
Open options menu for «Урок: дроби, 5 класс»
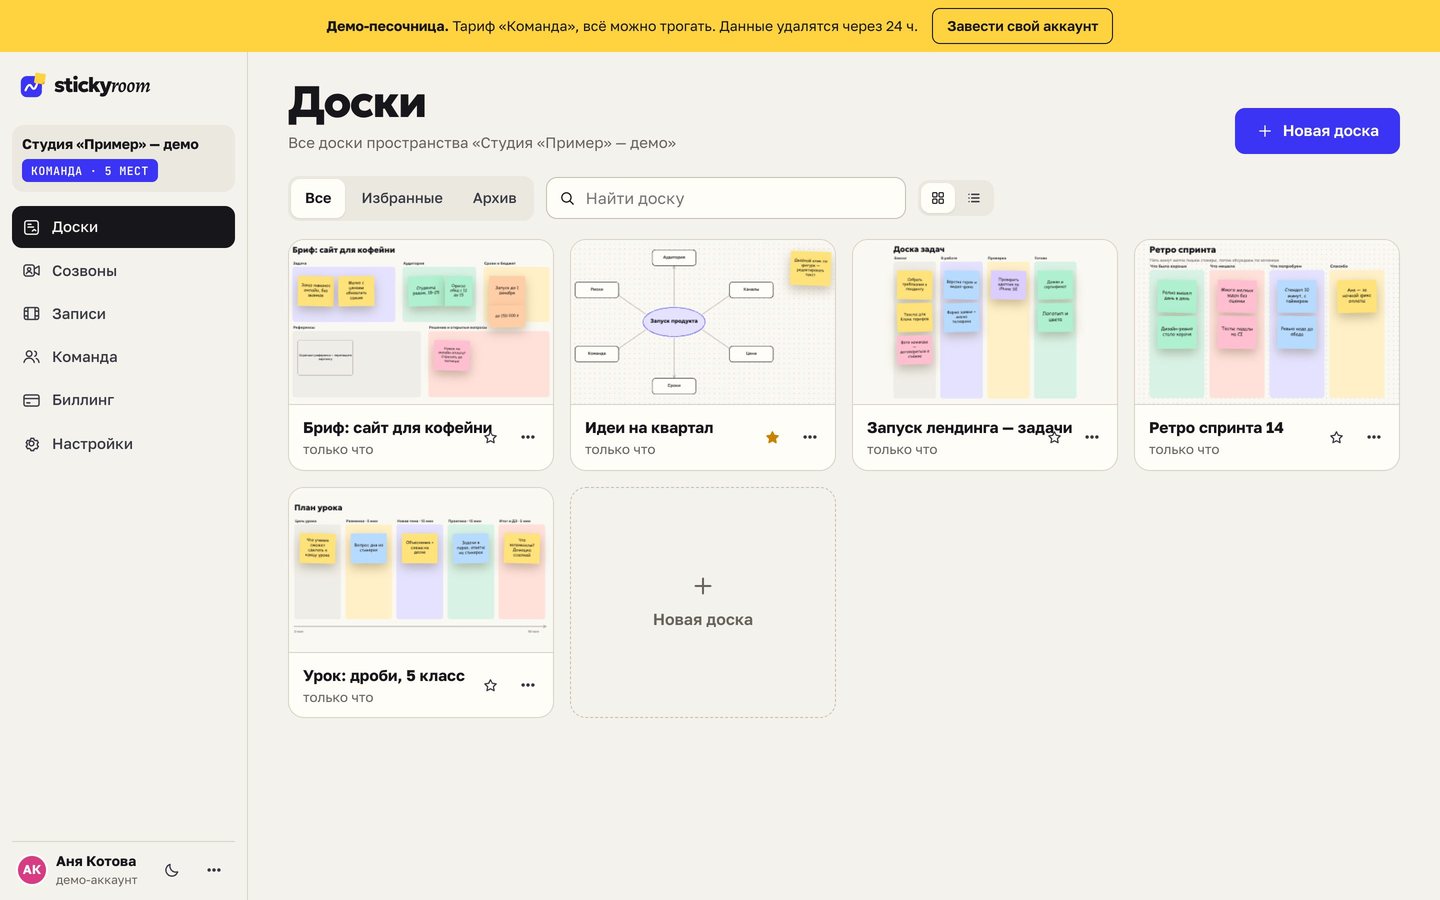528,685
